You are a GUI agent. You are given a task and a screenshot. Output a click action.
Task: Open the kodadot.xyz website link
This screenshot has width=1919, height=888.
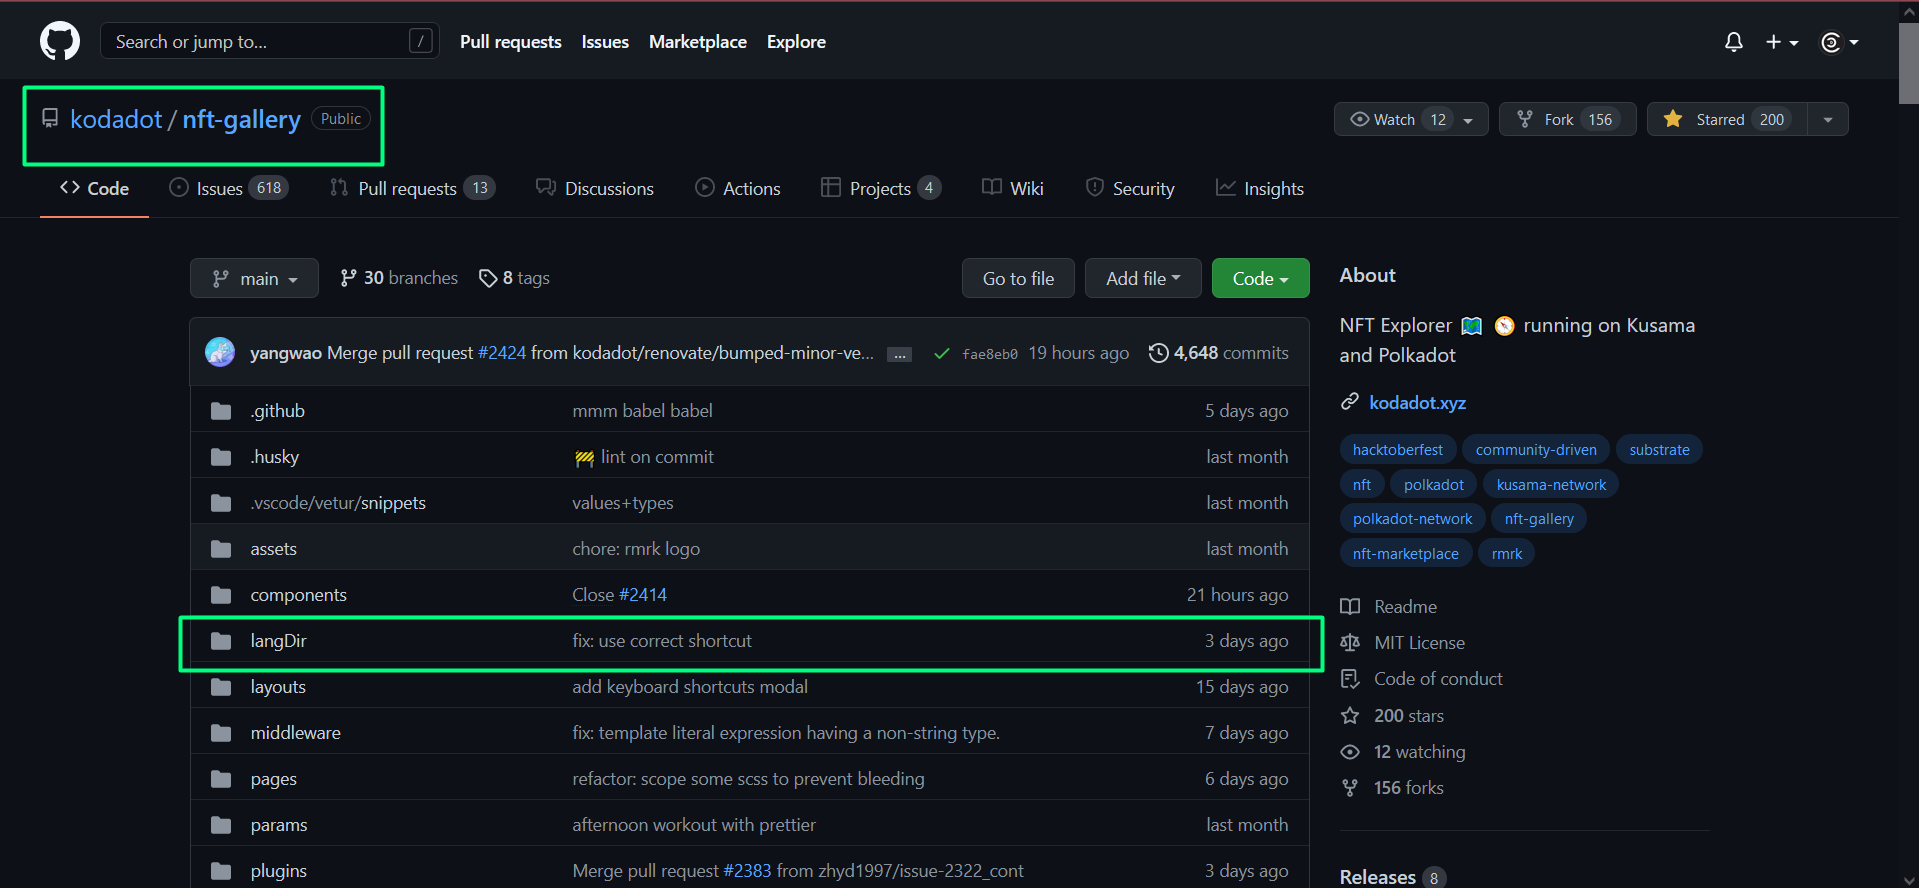tap(1417, 402)
